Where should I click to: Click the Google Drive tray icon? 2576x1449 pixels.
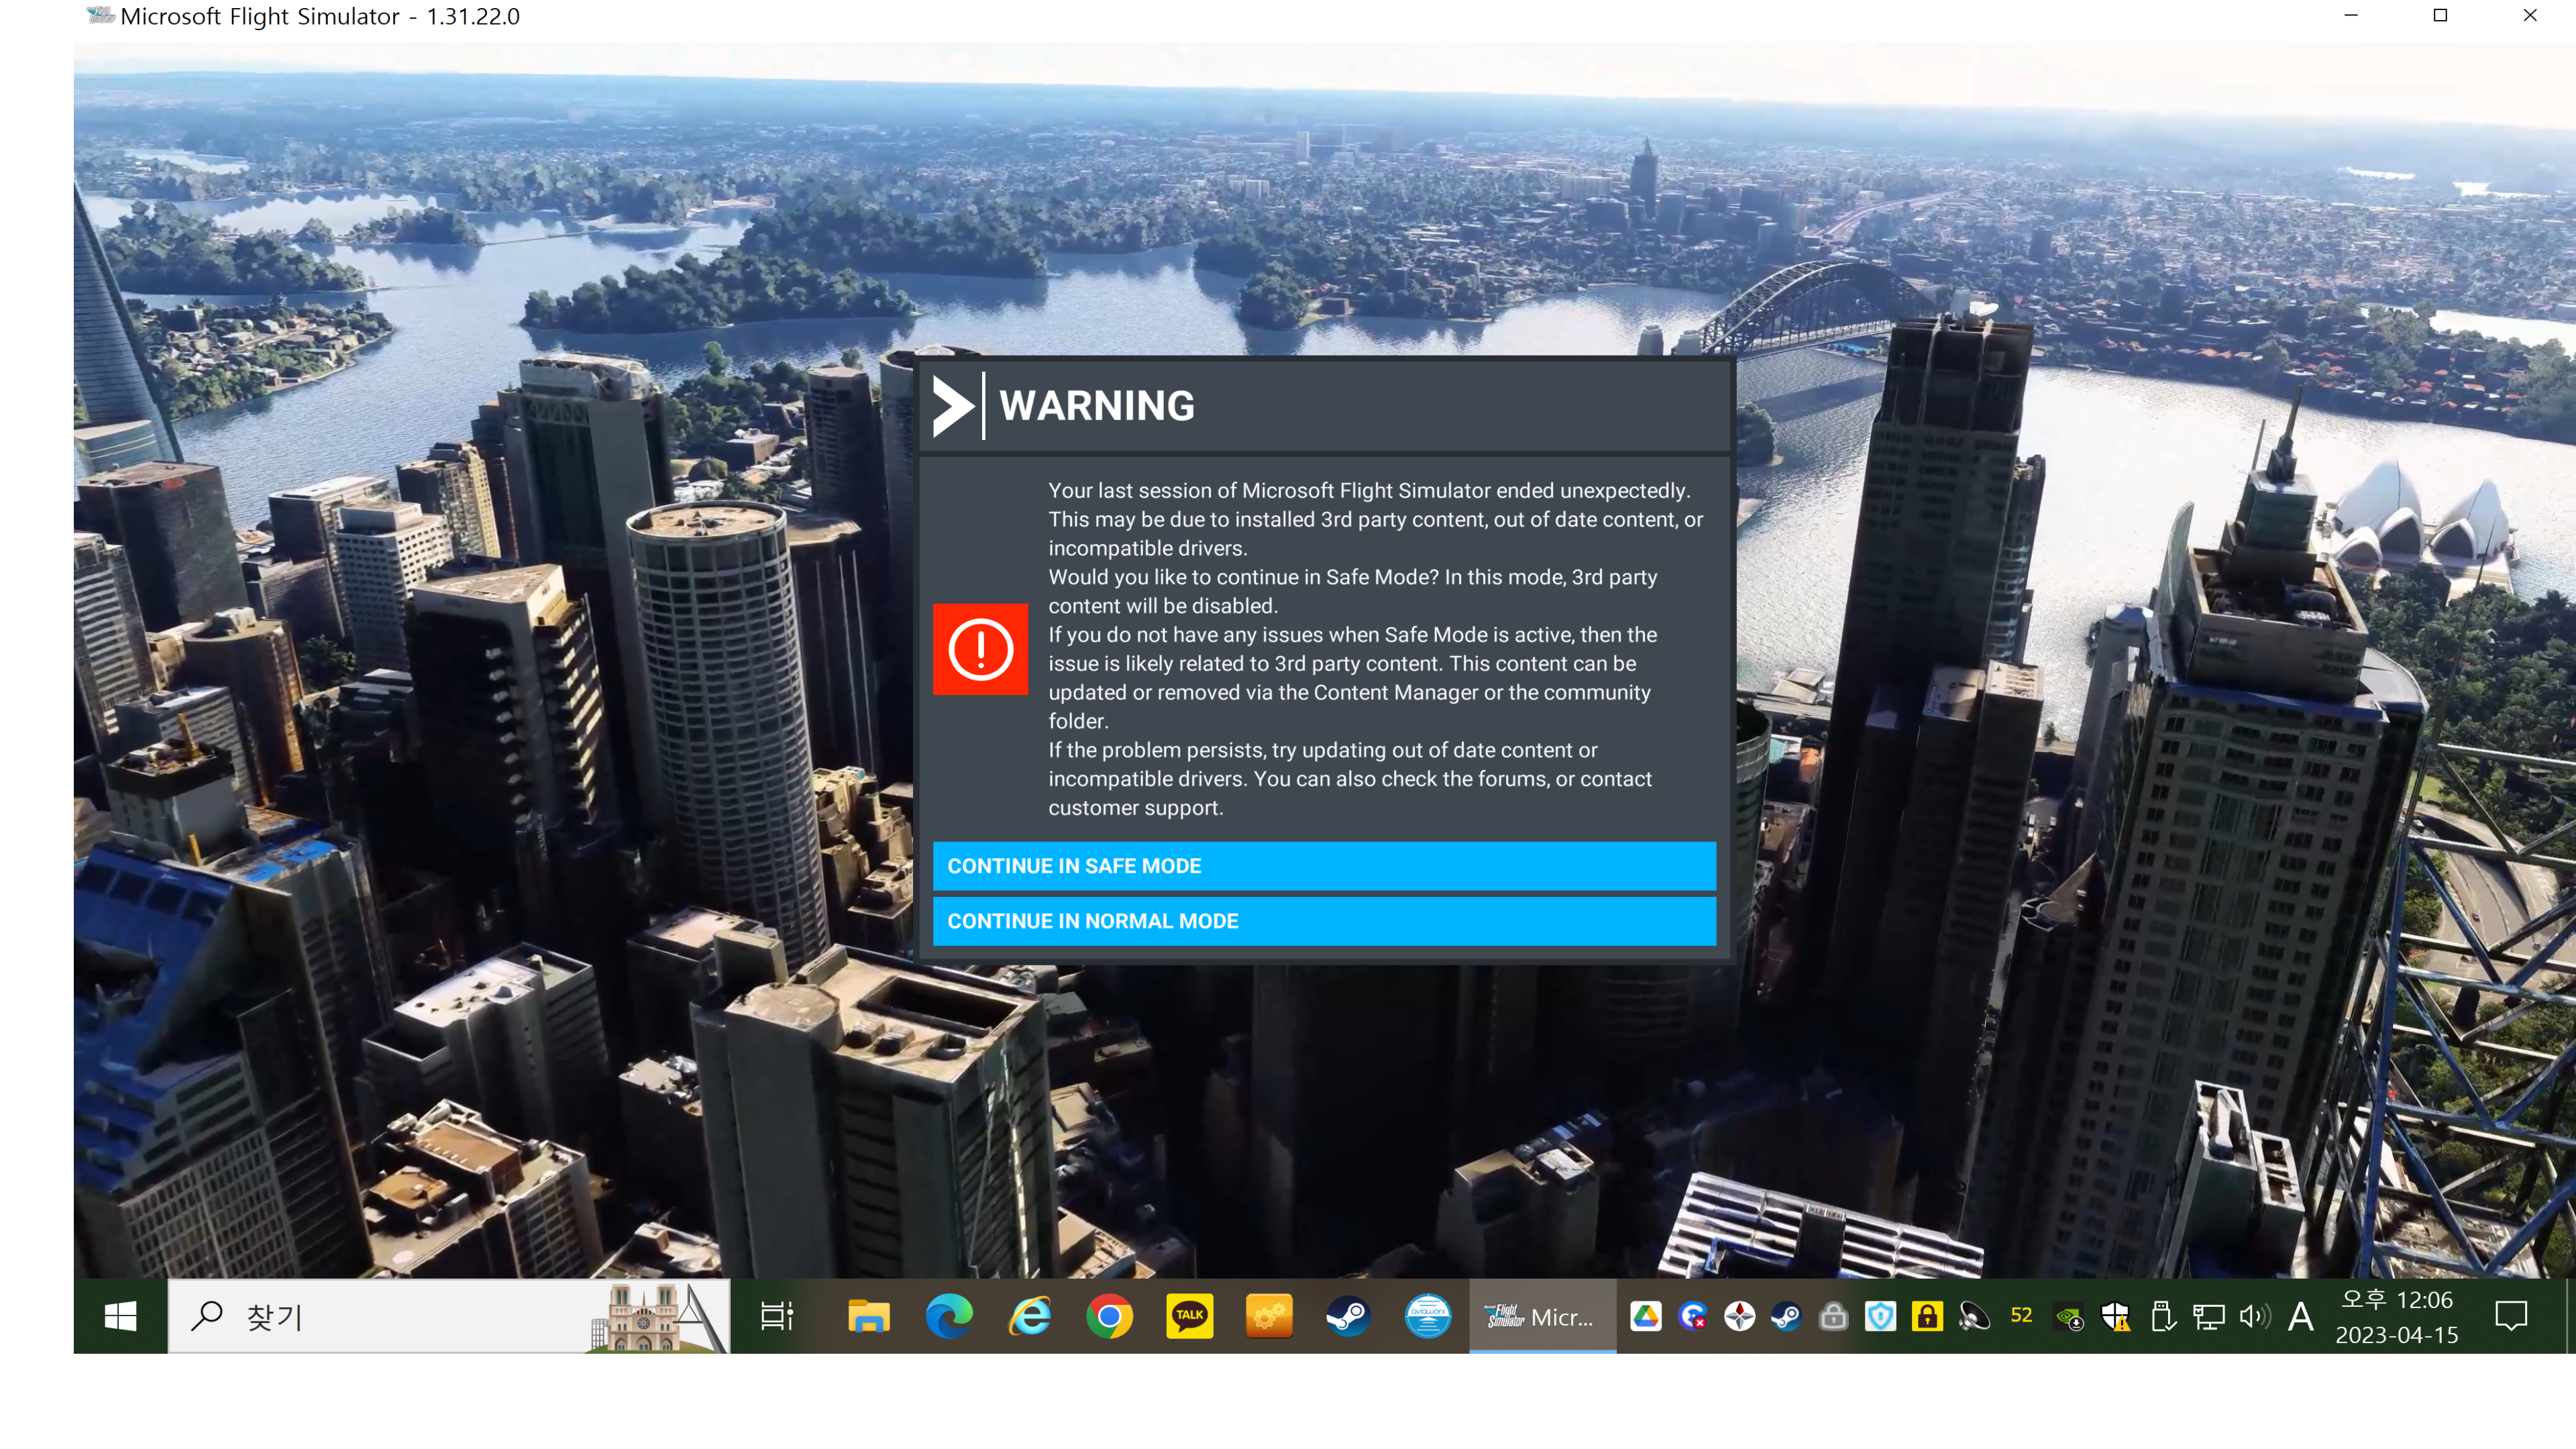1645,1316
